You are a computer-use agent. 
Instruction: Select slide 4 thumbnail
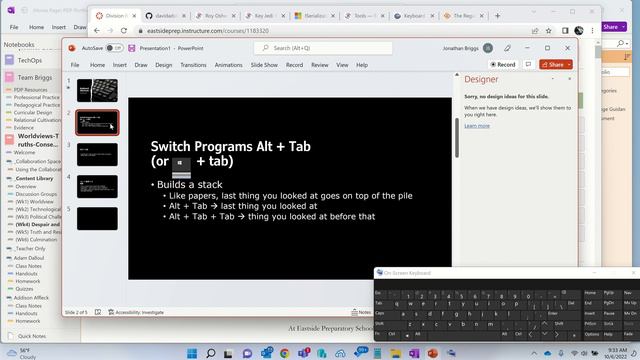coord(97,187)
